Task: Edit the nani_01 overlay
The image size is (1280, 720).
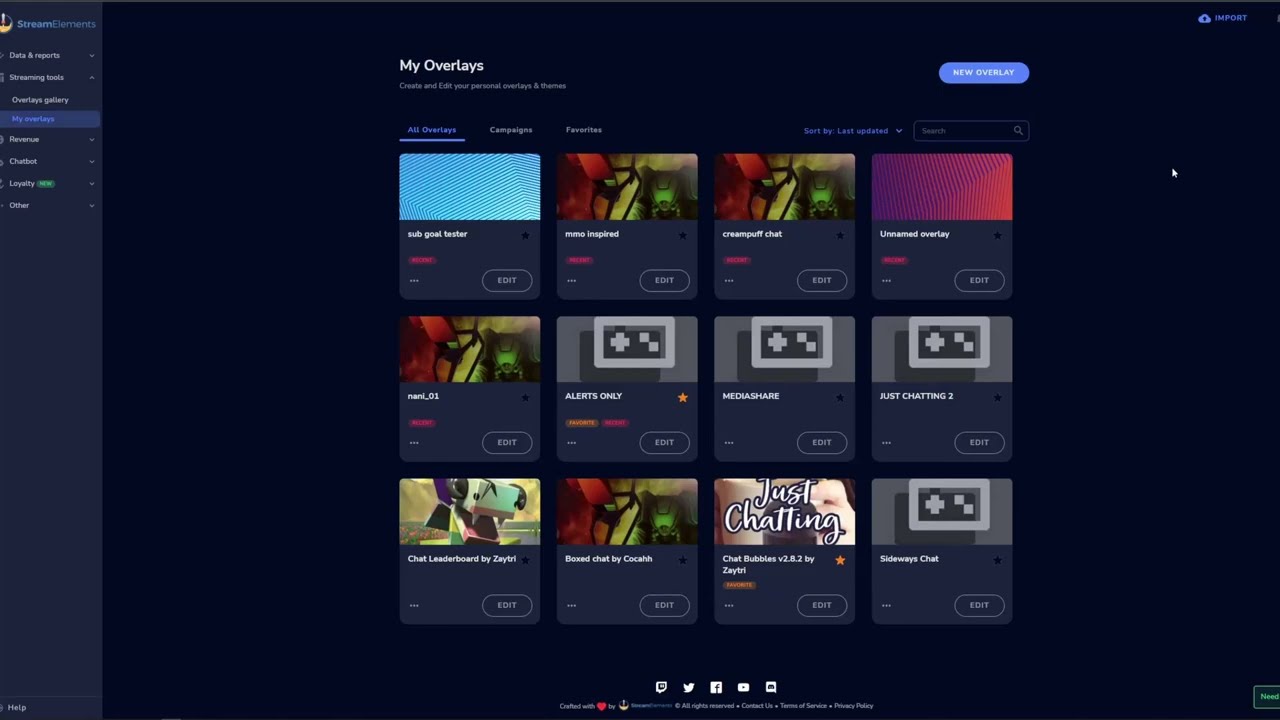Action: [x=507, y=442]
